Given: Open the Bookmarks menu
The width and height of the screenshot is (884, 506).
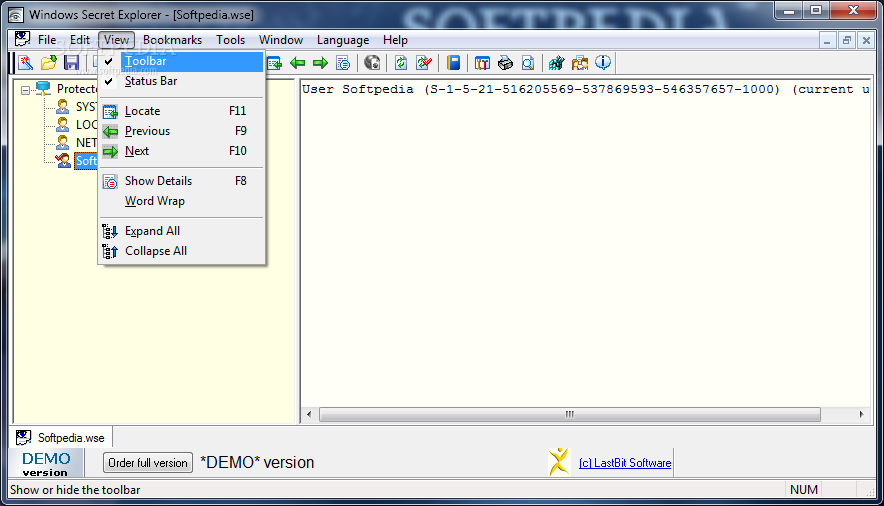Looking at the screenshot, I should coord(173,40).
